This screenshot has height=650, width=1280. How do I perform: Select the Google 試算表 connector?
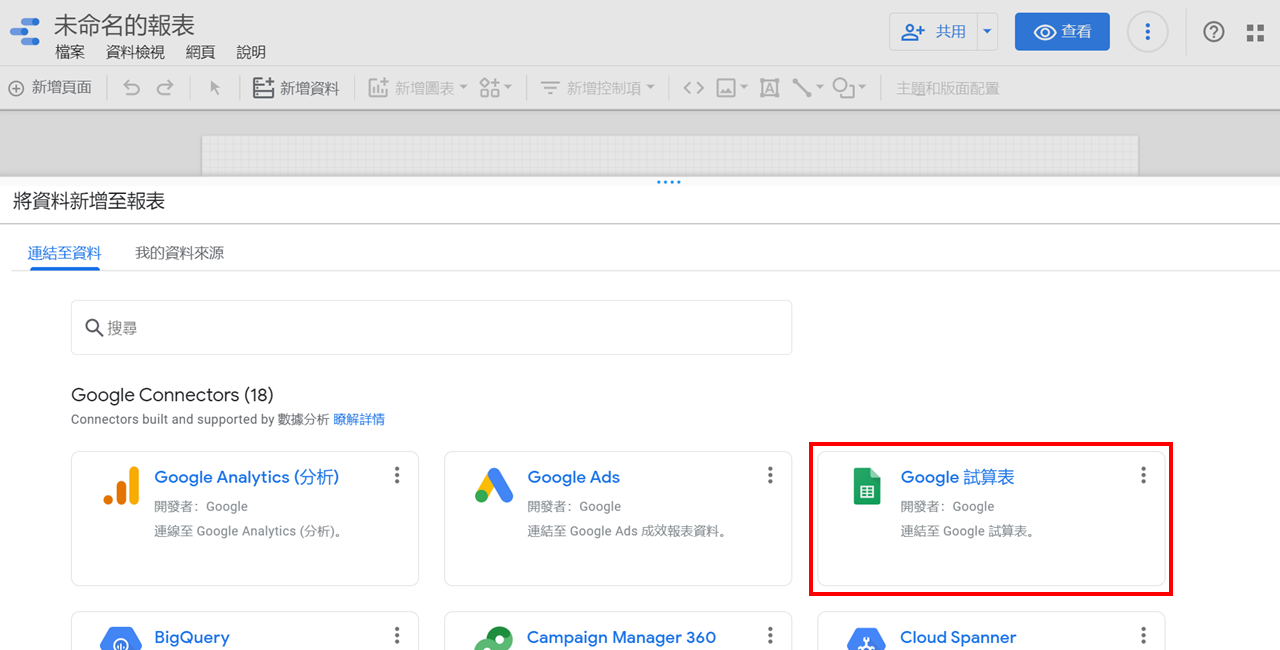tap(991, 518)
